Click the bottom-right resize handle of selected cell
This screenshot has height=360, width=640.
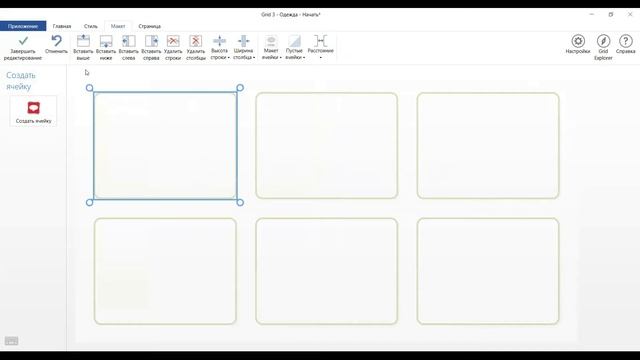(240, 202)
